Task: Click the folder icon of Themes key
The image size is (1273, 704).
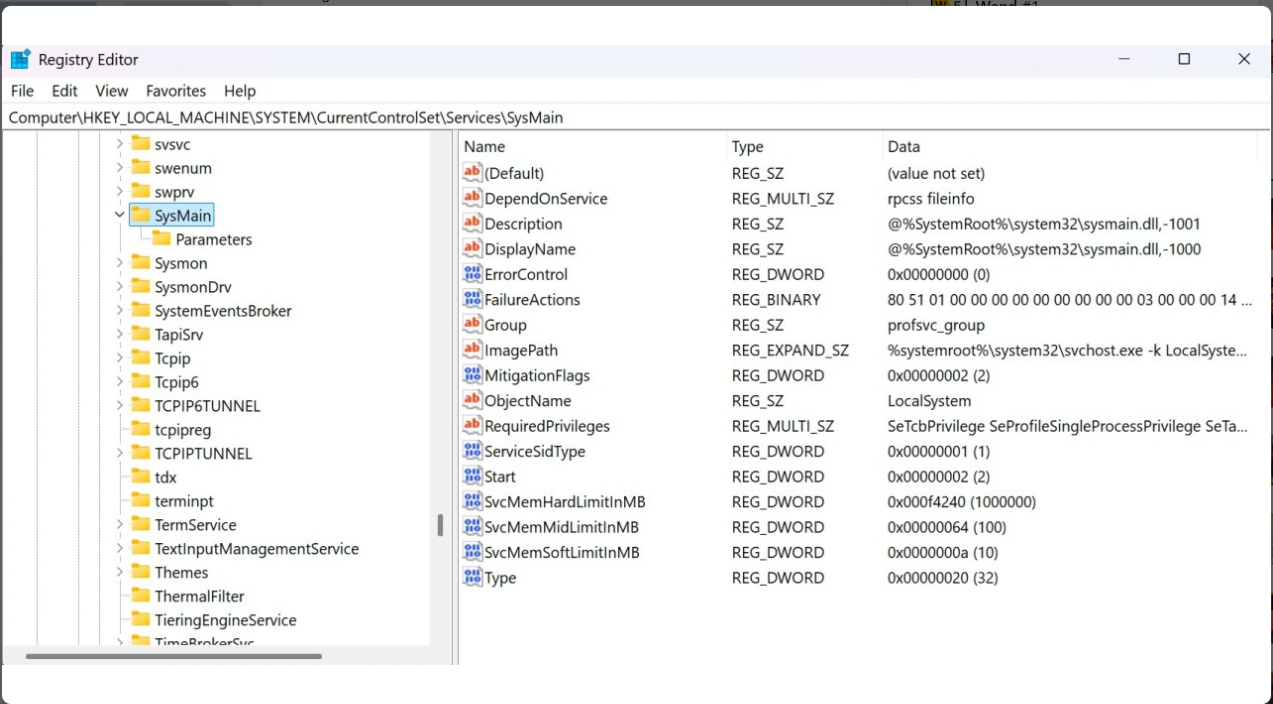Action: (x=140, y=572)
